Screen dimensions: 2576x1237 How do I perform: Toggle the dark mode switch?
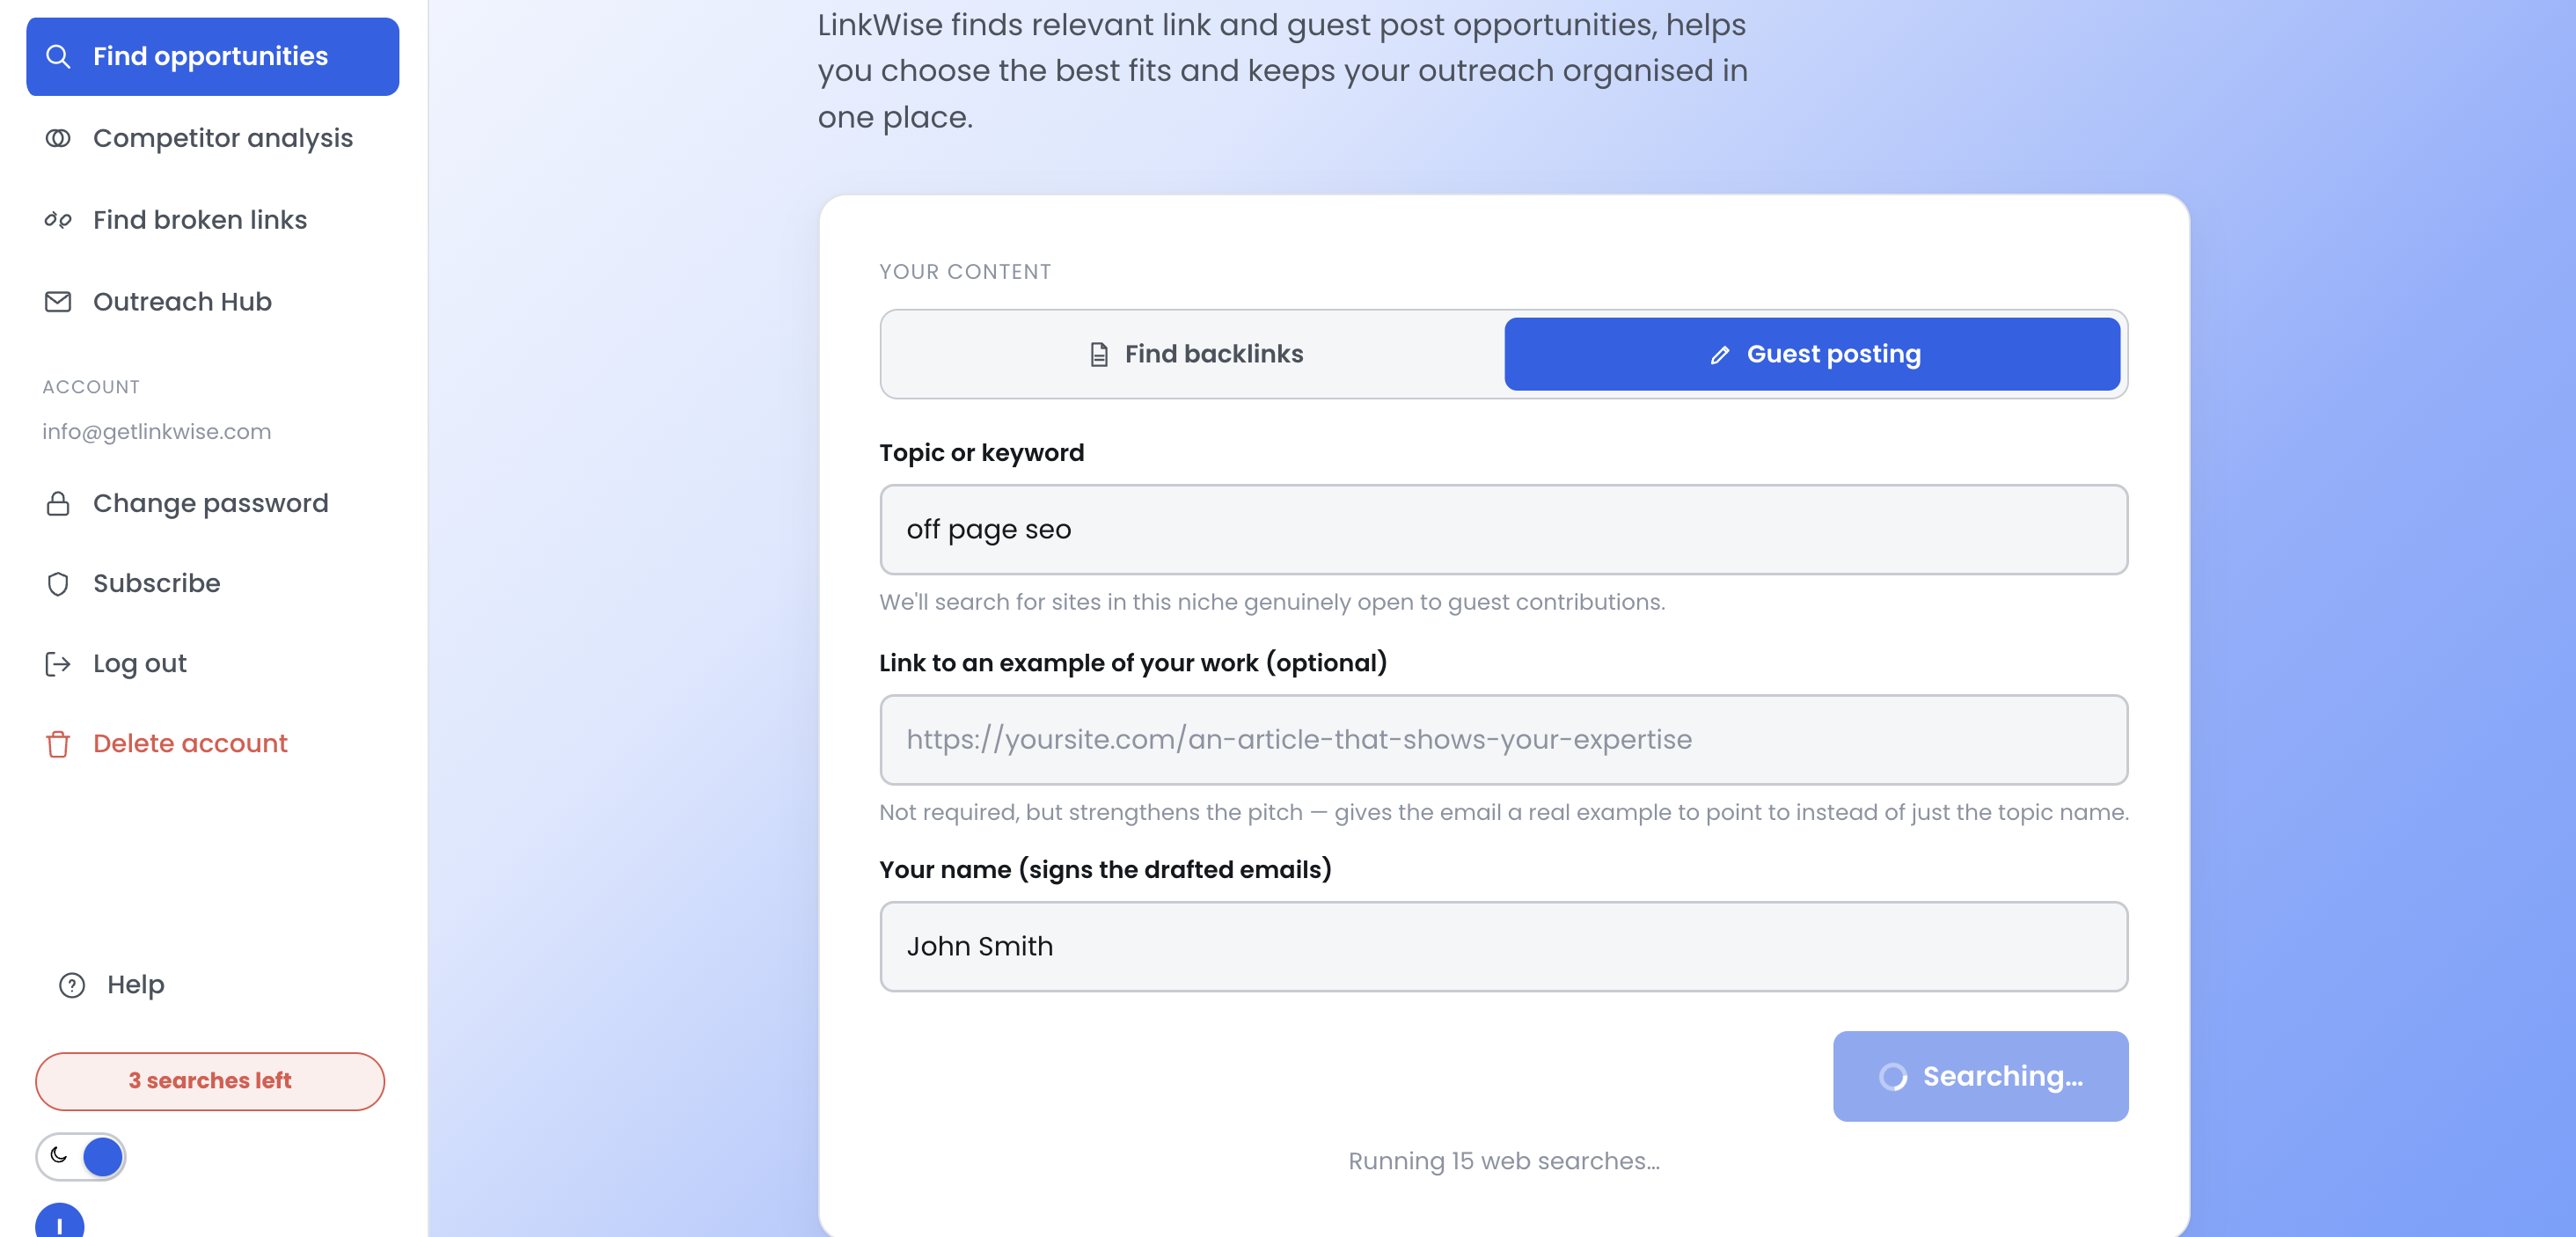pos(81,1156)
